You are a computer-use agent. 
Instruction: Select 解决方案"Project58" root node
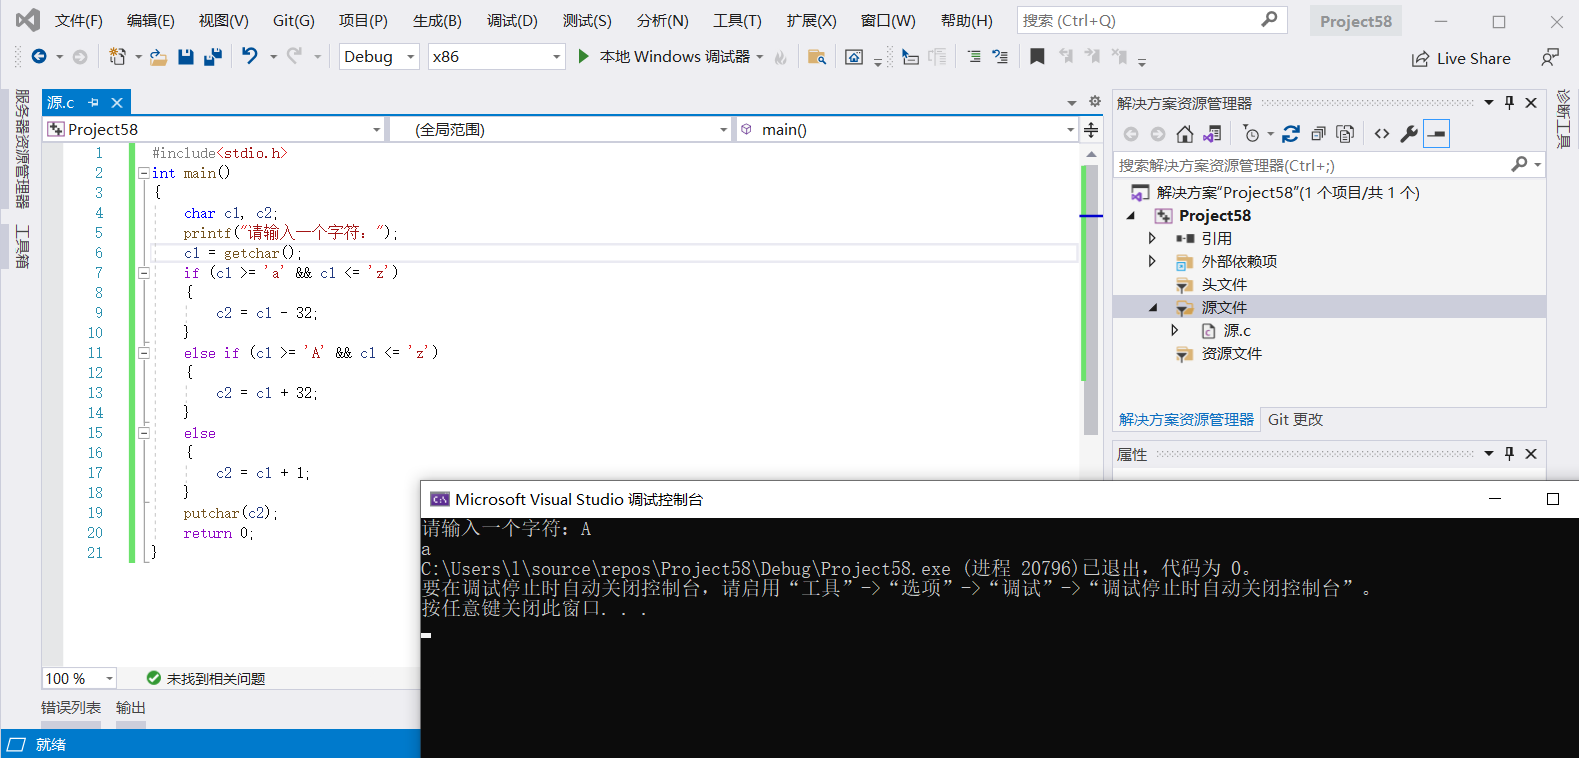[1288, 192]
